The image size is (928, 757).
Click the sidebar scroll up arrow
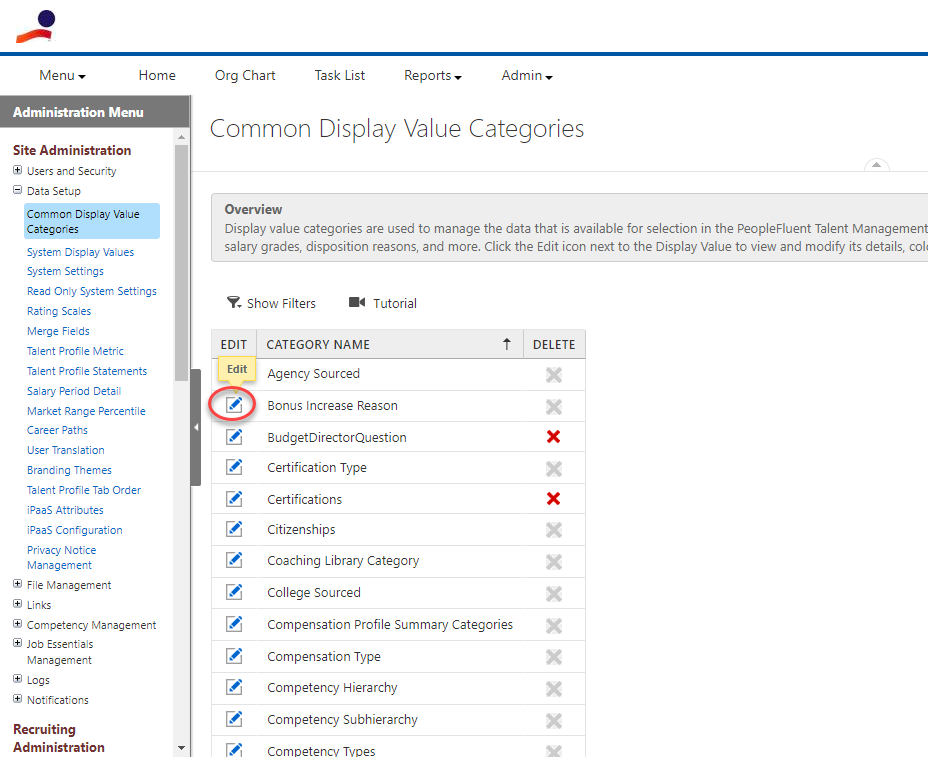(181, 137)
